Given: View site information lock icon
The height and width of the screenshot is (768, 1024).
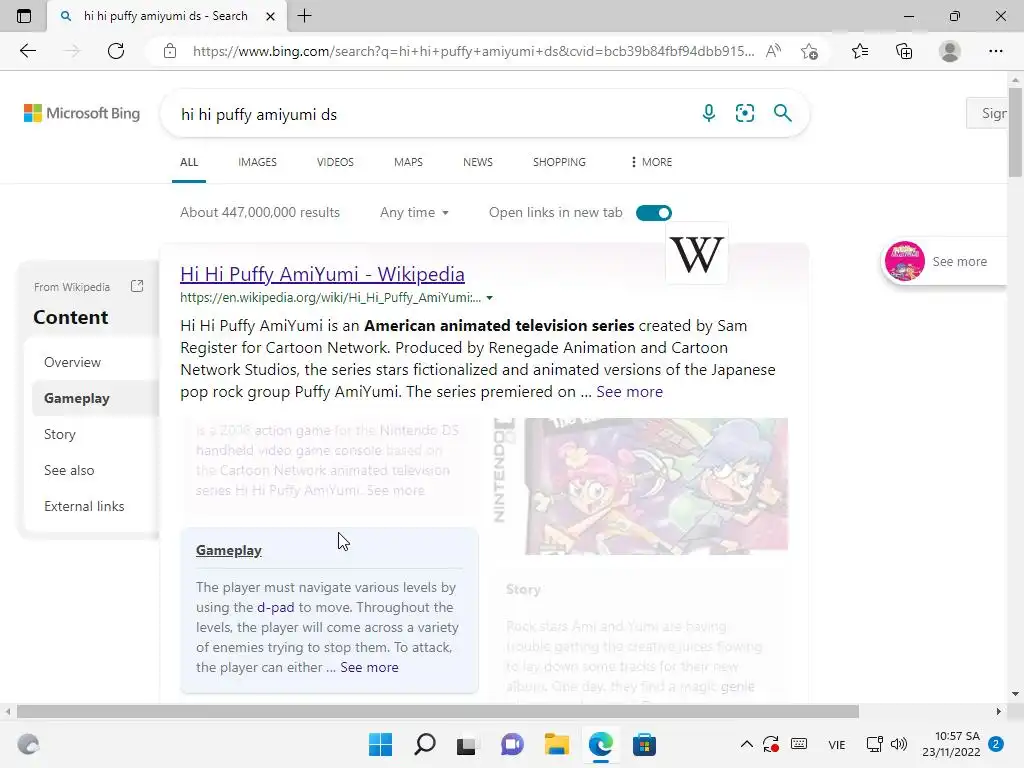Looking at the screenshot, I should [170, 51].
